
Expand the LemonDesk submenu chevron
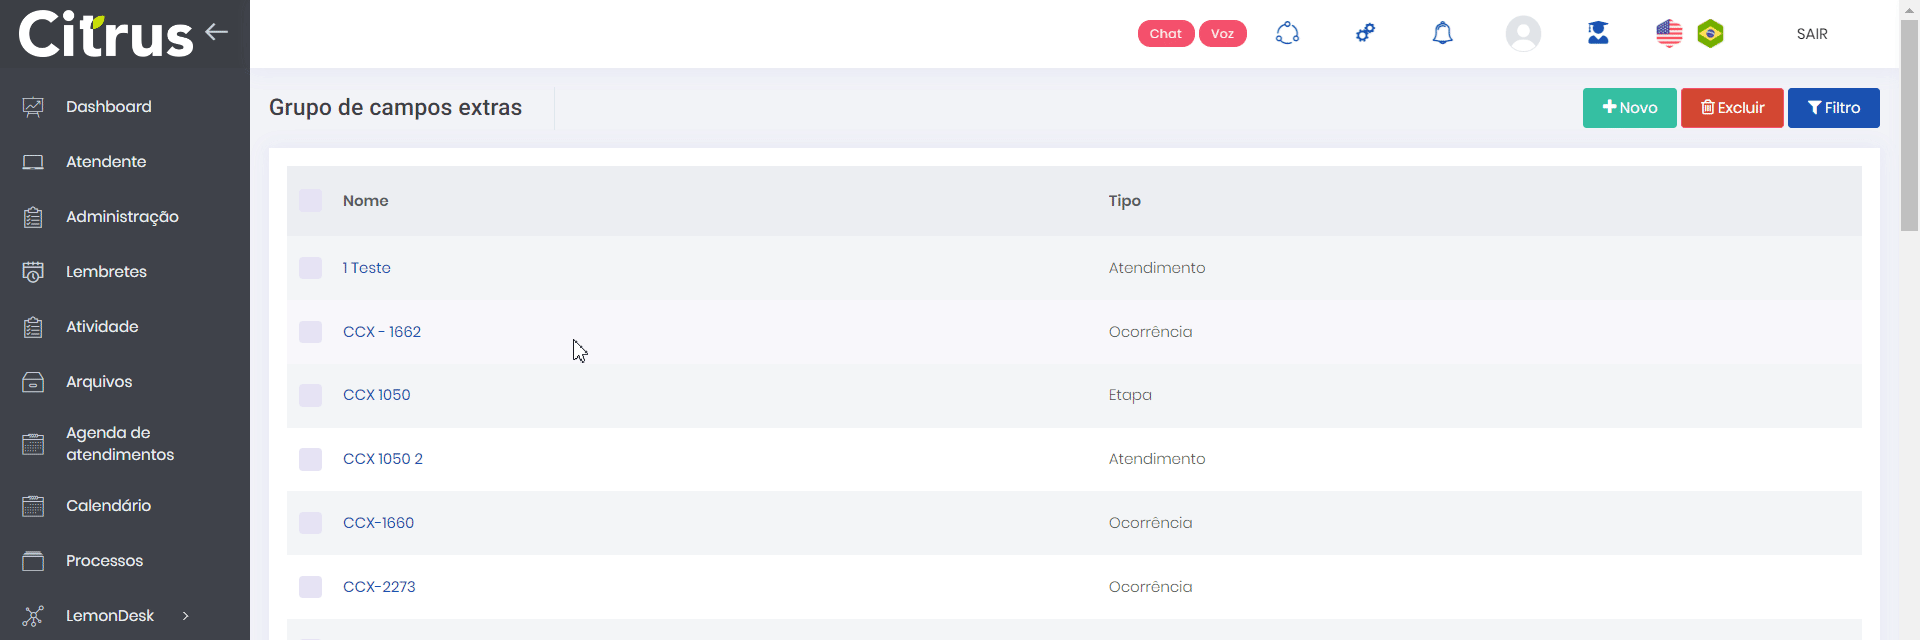186,616
